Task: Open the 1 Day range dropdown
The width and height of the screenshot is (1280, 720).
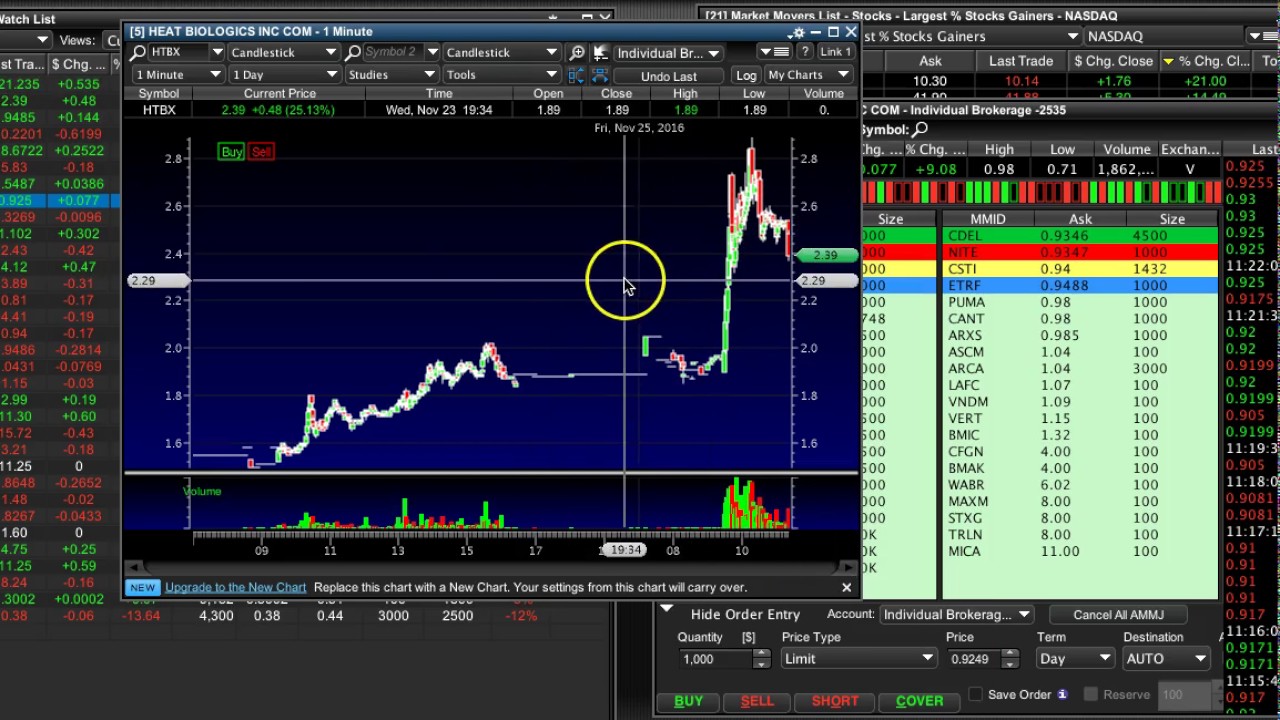Action: (284, 75)
